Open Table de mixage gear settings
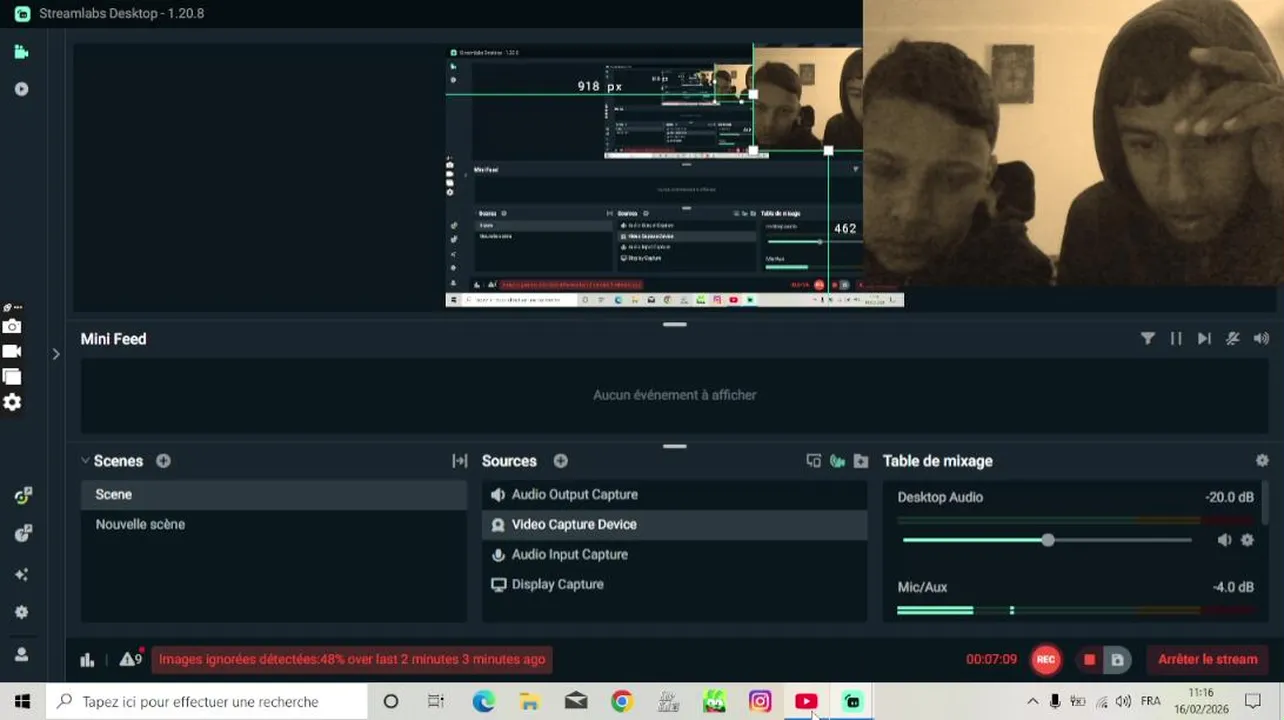 (1262, 461)
